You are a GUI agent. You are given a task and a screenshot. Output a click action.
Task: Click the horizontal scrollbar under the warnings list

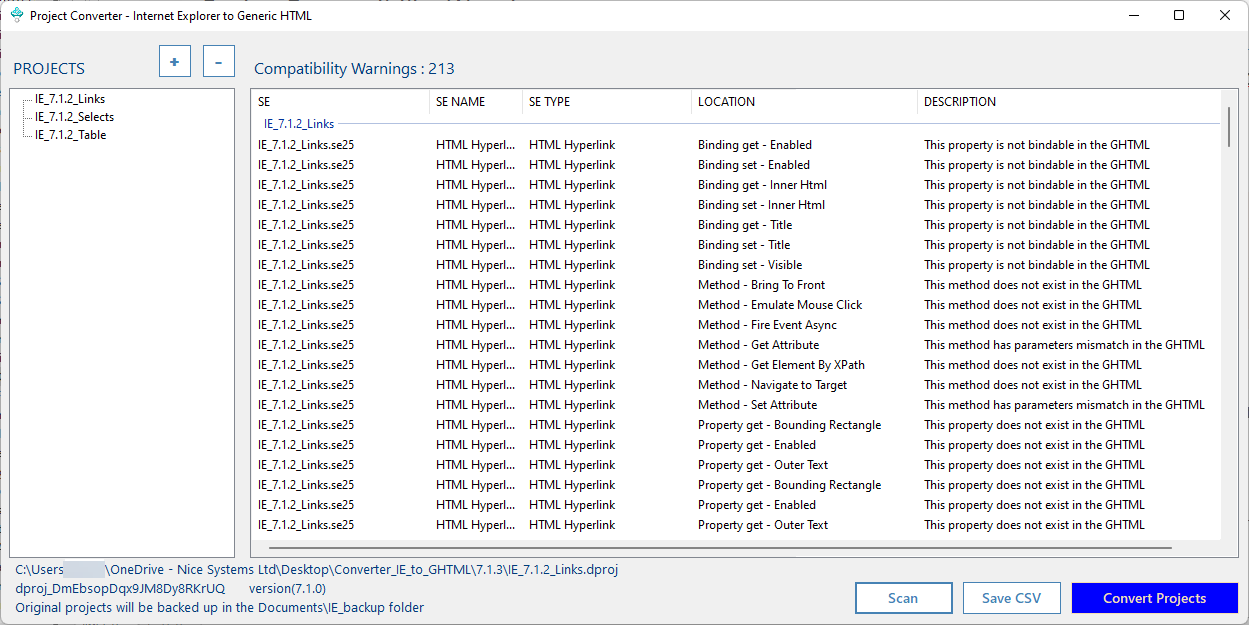[720, 548]
